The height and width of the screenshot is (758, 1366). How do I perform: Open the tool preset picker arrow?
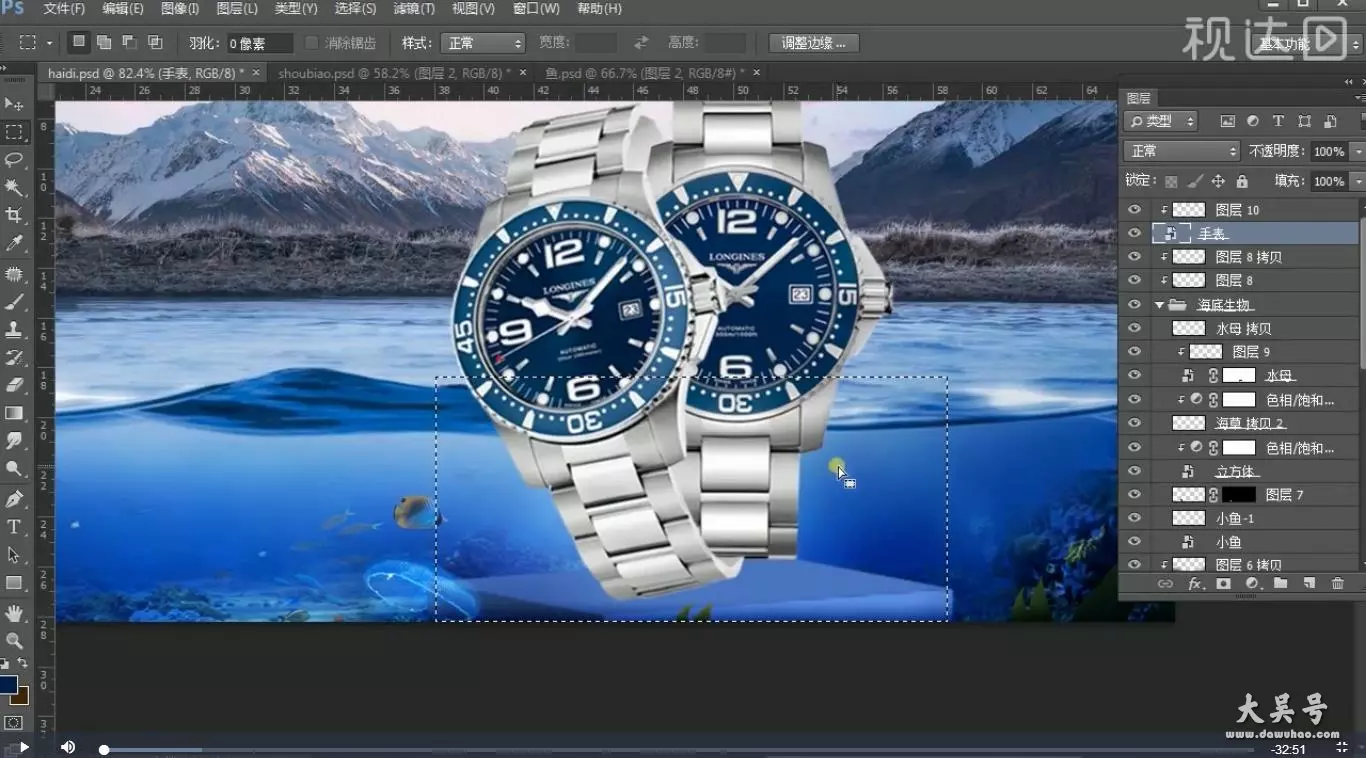tap(49, 43)
